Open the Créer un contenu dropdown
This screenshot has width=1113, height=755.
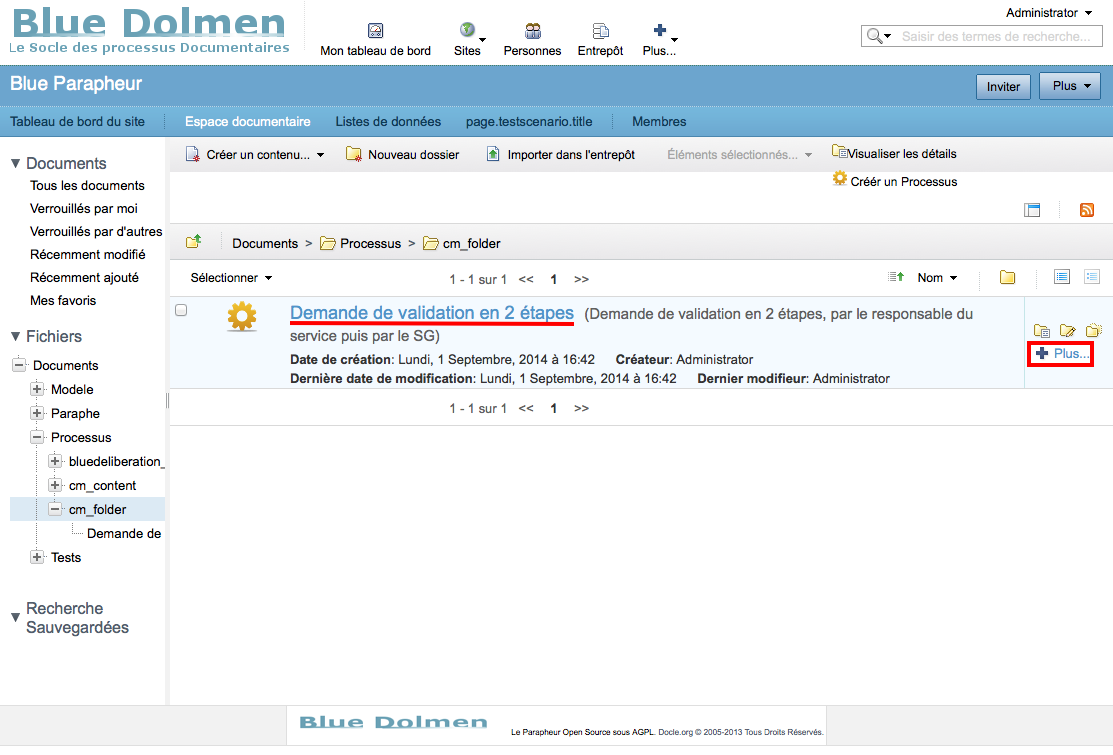pyautogui.click(x=255, y=155)
